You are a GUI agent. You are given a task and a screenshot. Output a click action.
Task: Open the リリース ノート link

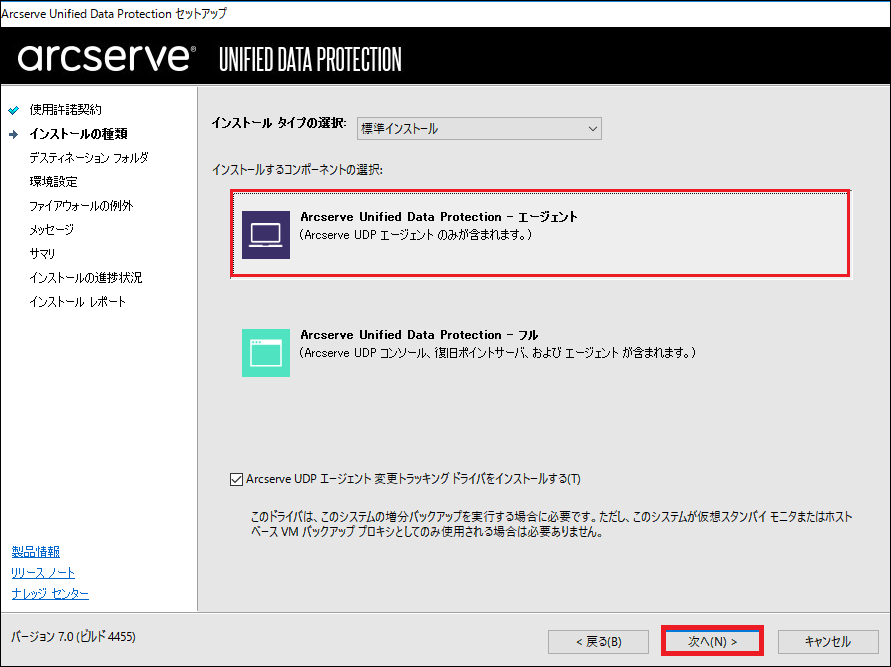click(43, 573)
